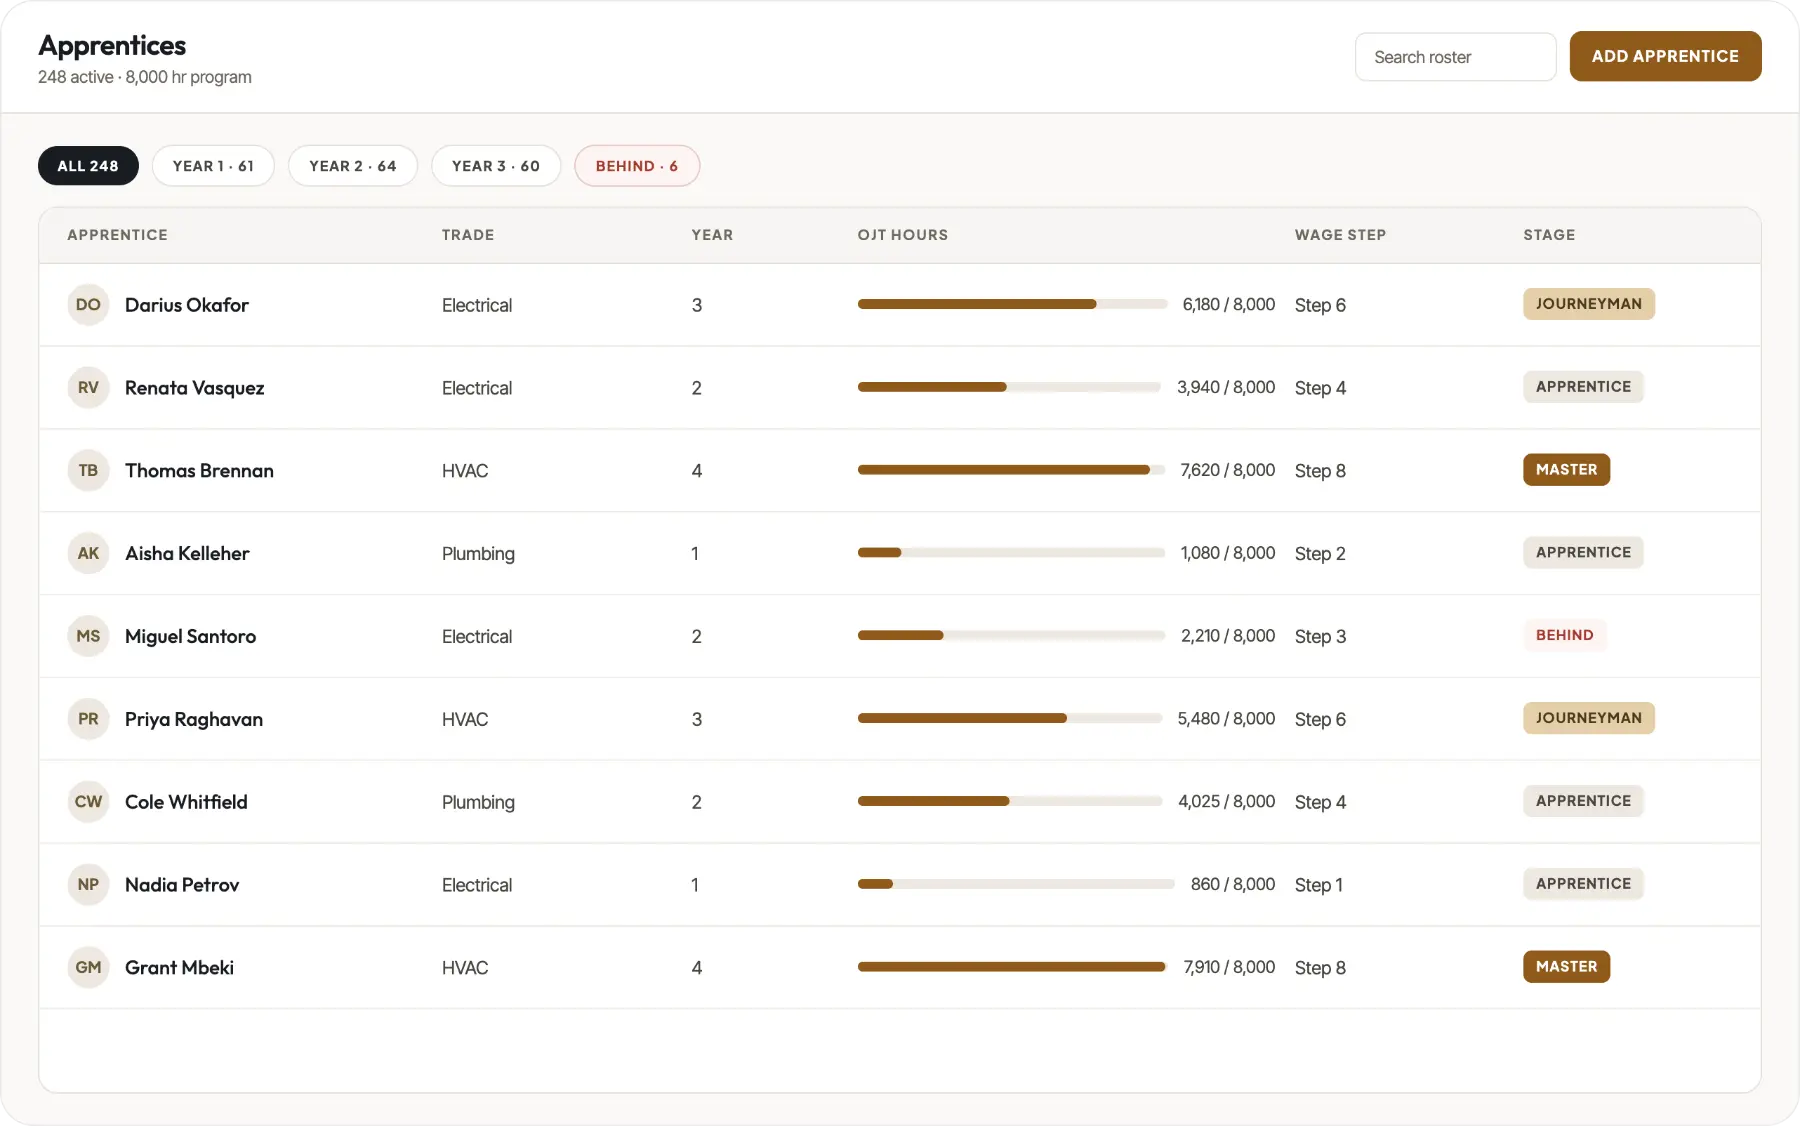Viewport: 1800px width, 1126px height.
Task: Click Darius Okafor's OJT hours progress bar
Action: click(1012, 304)
